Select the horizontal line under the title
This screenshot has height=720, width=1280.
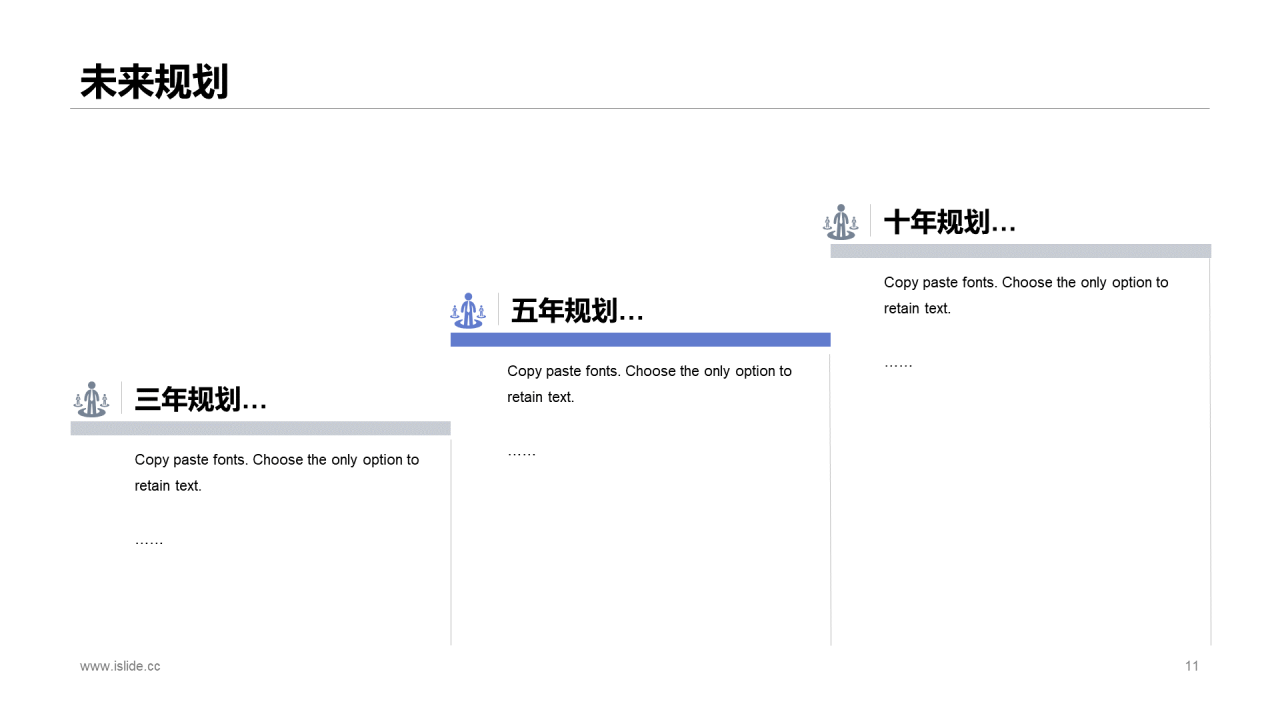tap(640, 108)
